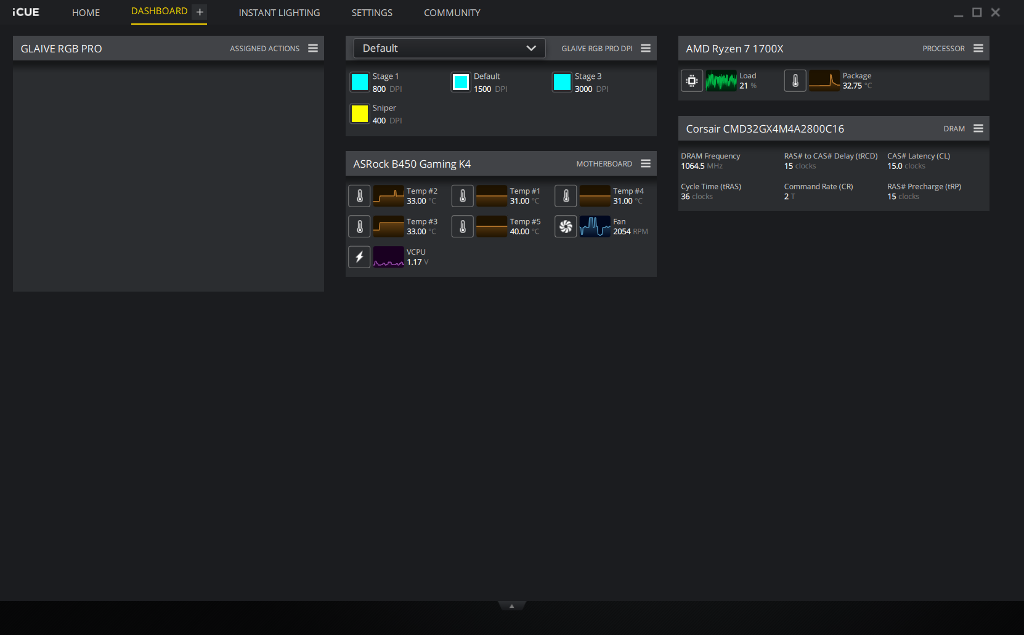1024x635 pixels.
Task: Click the Temp #5 thermometer icon
Action: pyautogui.click(x=462, y=227)
